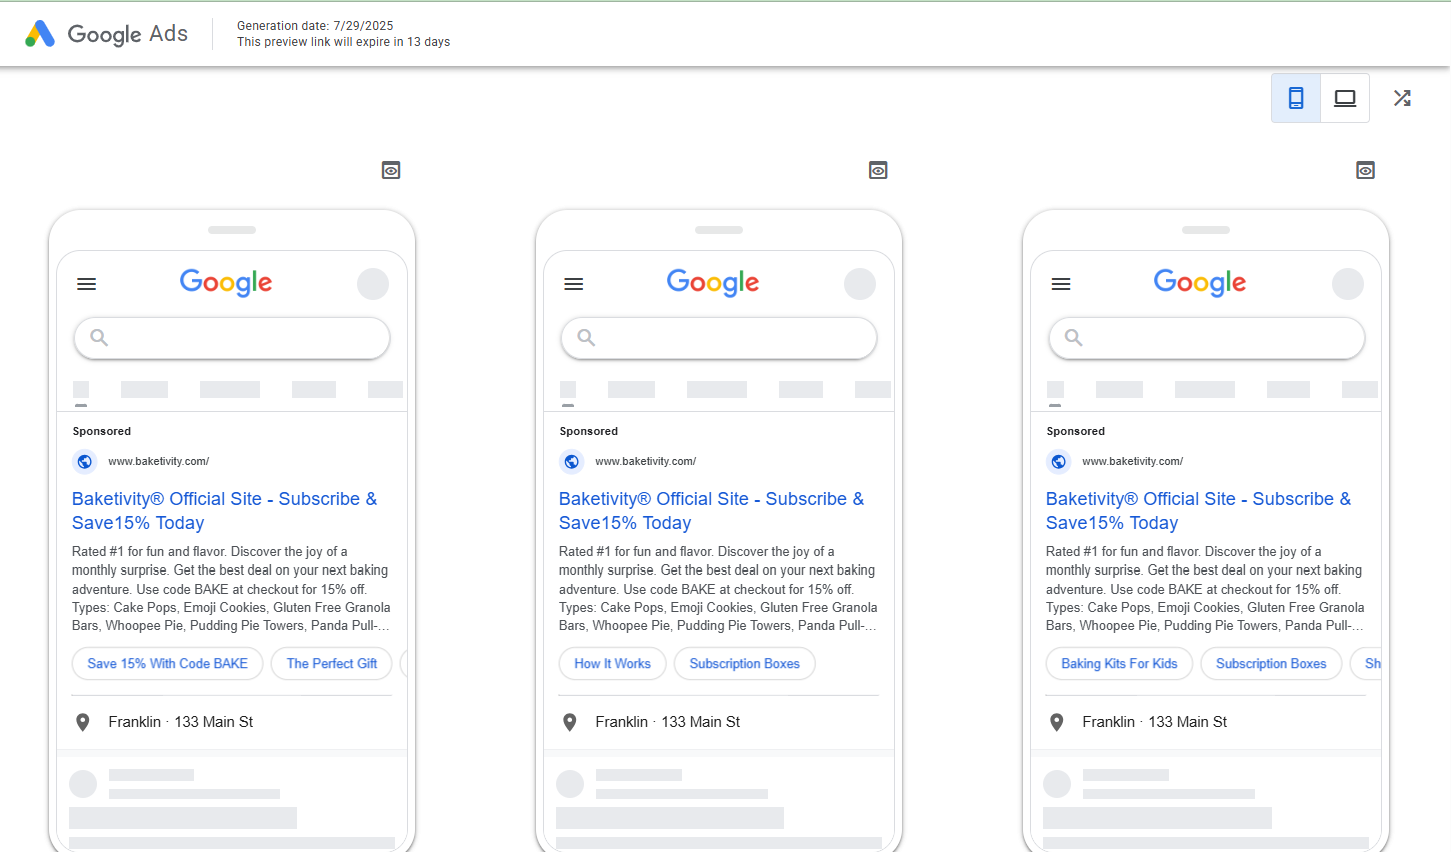Click the shuffle ad combinations icon
Screen dimensions: 1451x852
click(x=1402, y=98)
